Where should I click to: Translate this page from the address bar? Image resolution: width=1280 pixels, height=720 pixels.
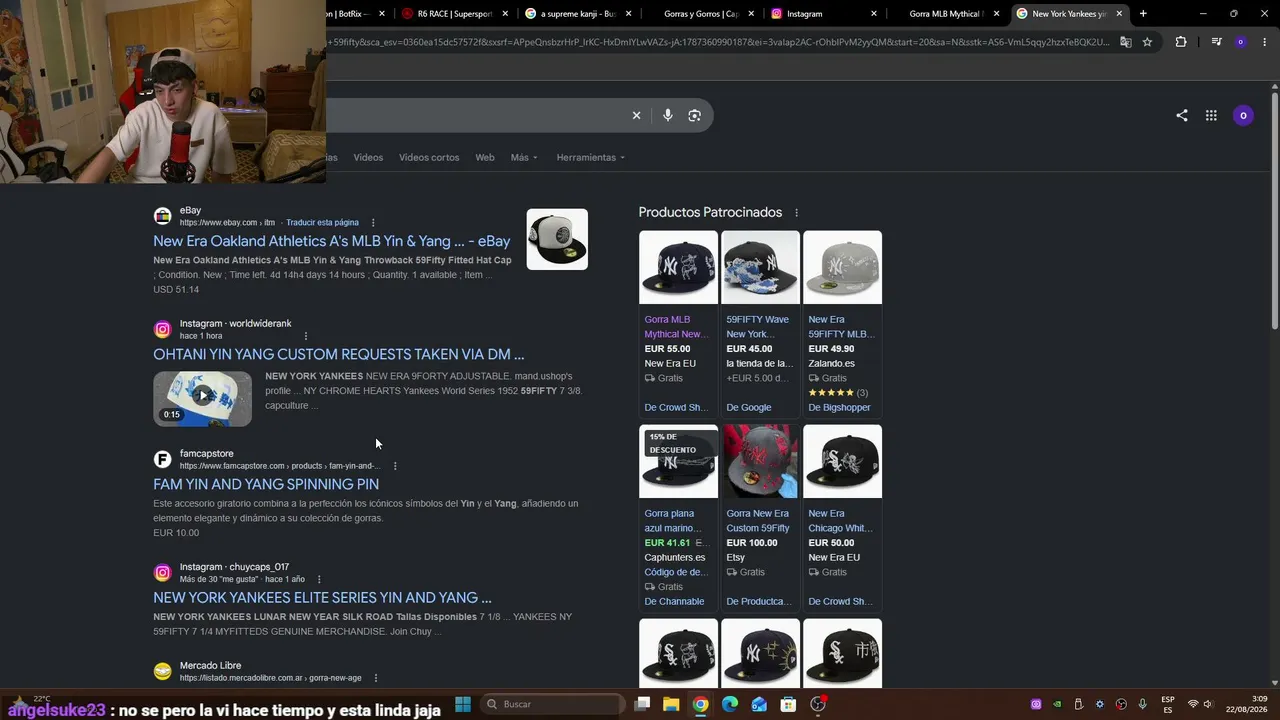(1125, 42)
